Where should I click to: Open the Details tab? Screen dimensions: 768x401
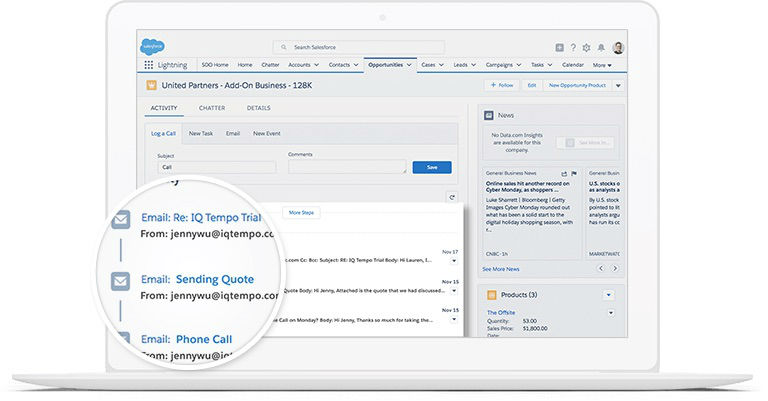[x=258, y=108]
